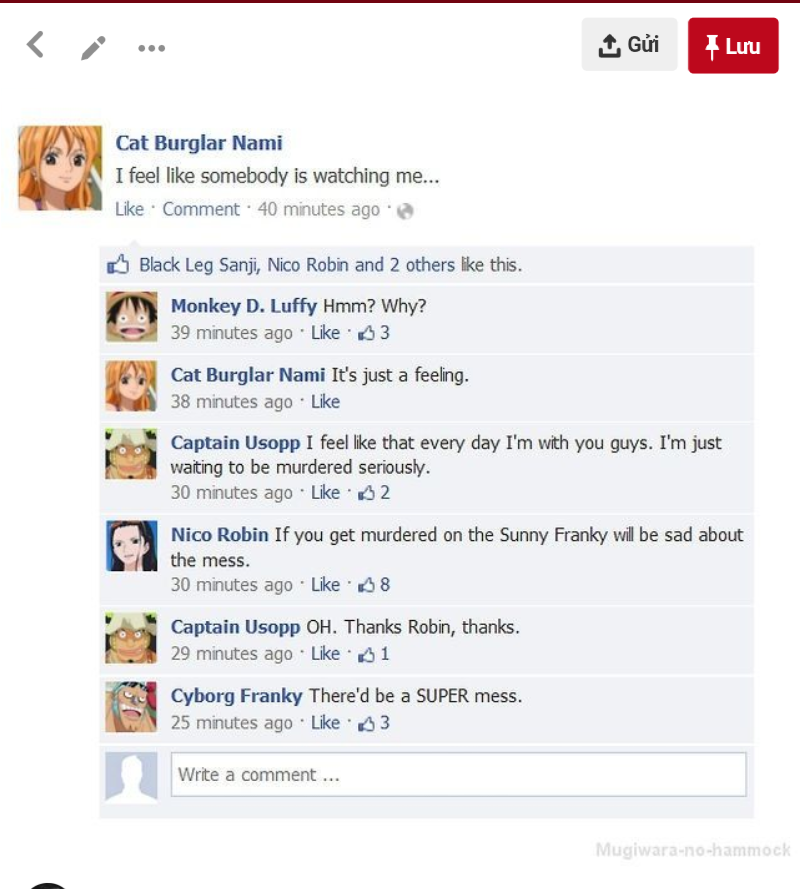Click Cyborg Franky's avatar picture
Viewport: 800px width, 889px height.
[x=132, y=707]
